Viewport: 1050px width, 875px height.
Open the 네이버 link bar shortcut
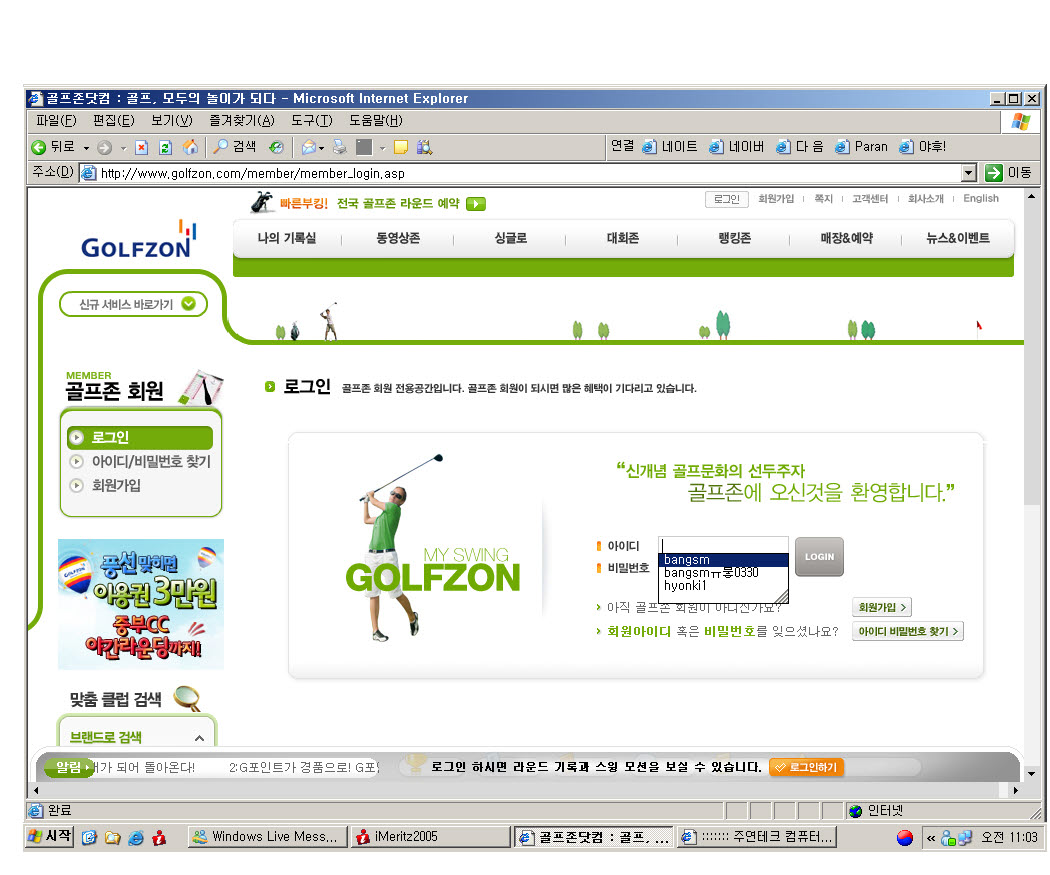pos(736,147)
